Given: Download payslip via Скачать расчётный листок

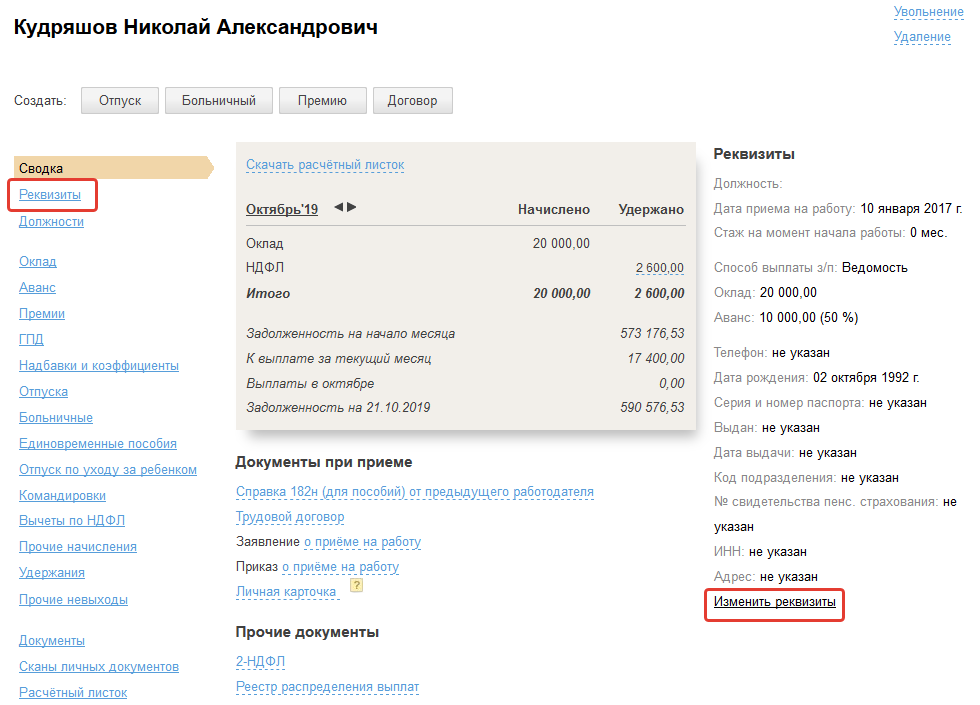Looking at the screenshot, I should pos(325,164).
